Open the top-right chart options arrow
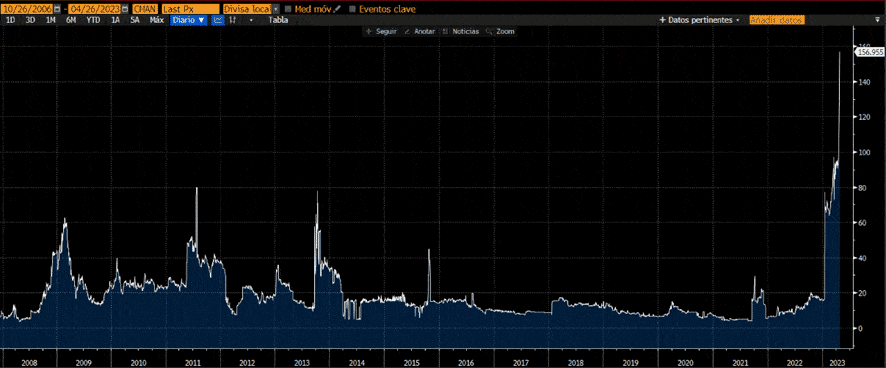This screenshot has width=886, height=368. [878, 19]
